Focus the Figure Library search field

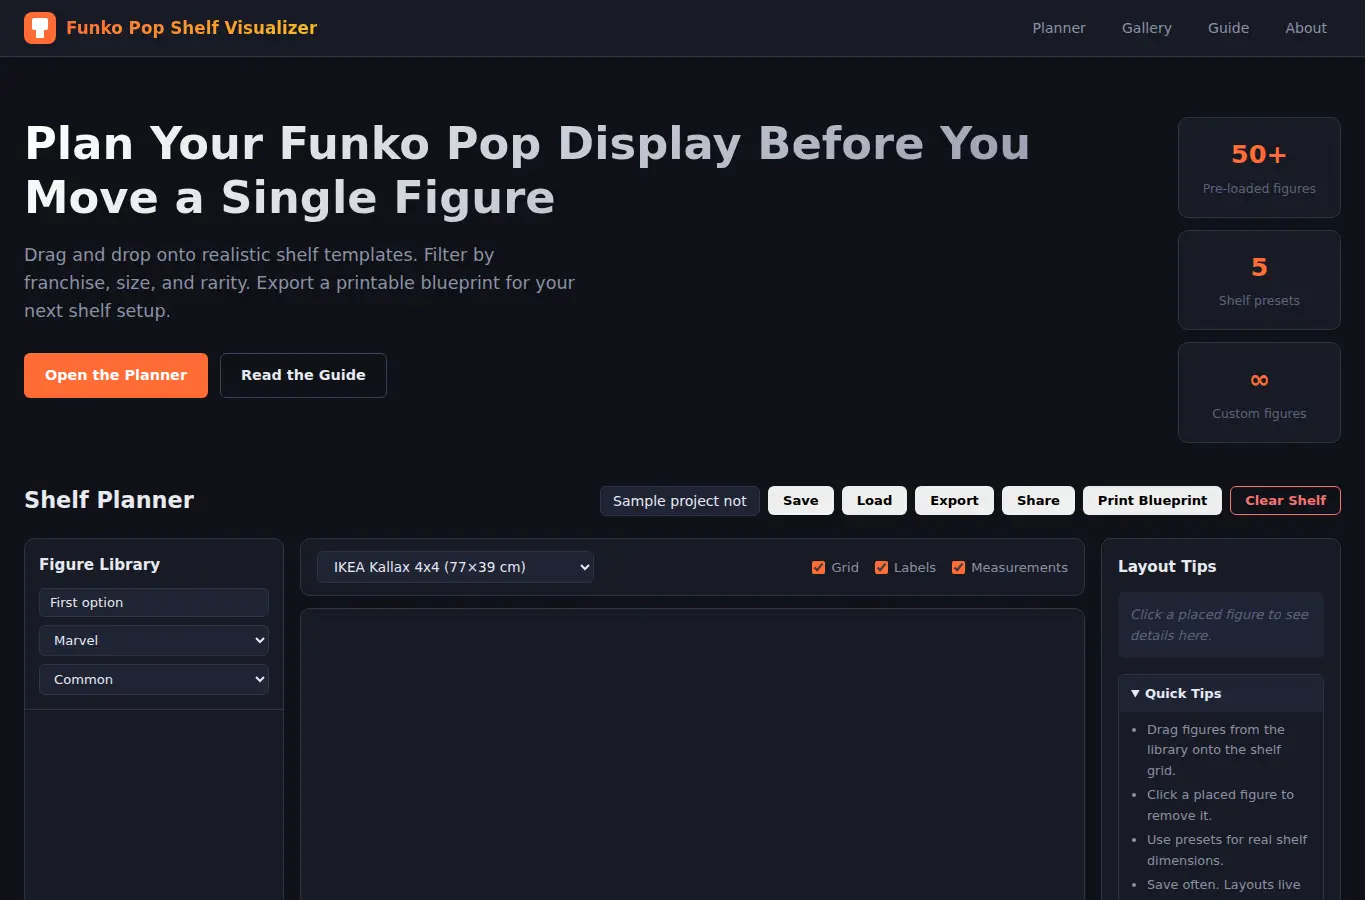tap(154, 602)
